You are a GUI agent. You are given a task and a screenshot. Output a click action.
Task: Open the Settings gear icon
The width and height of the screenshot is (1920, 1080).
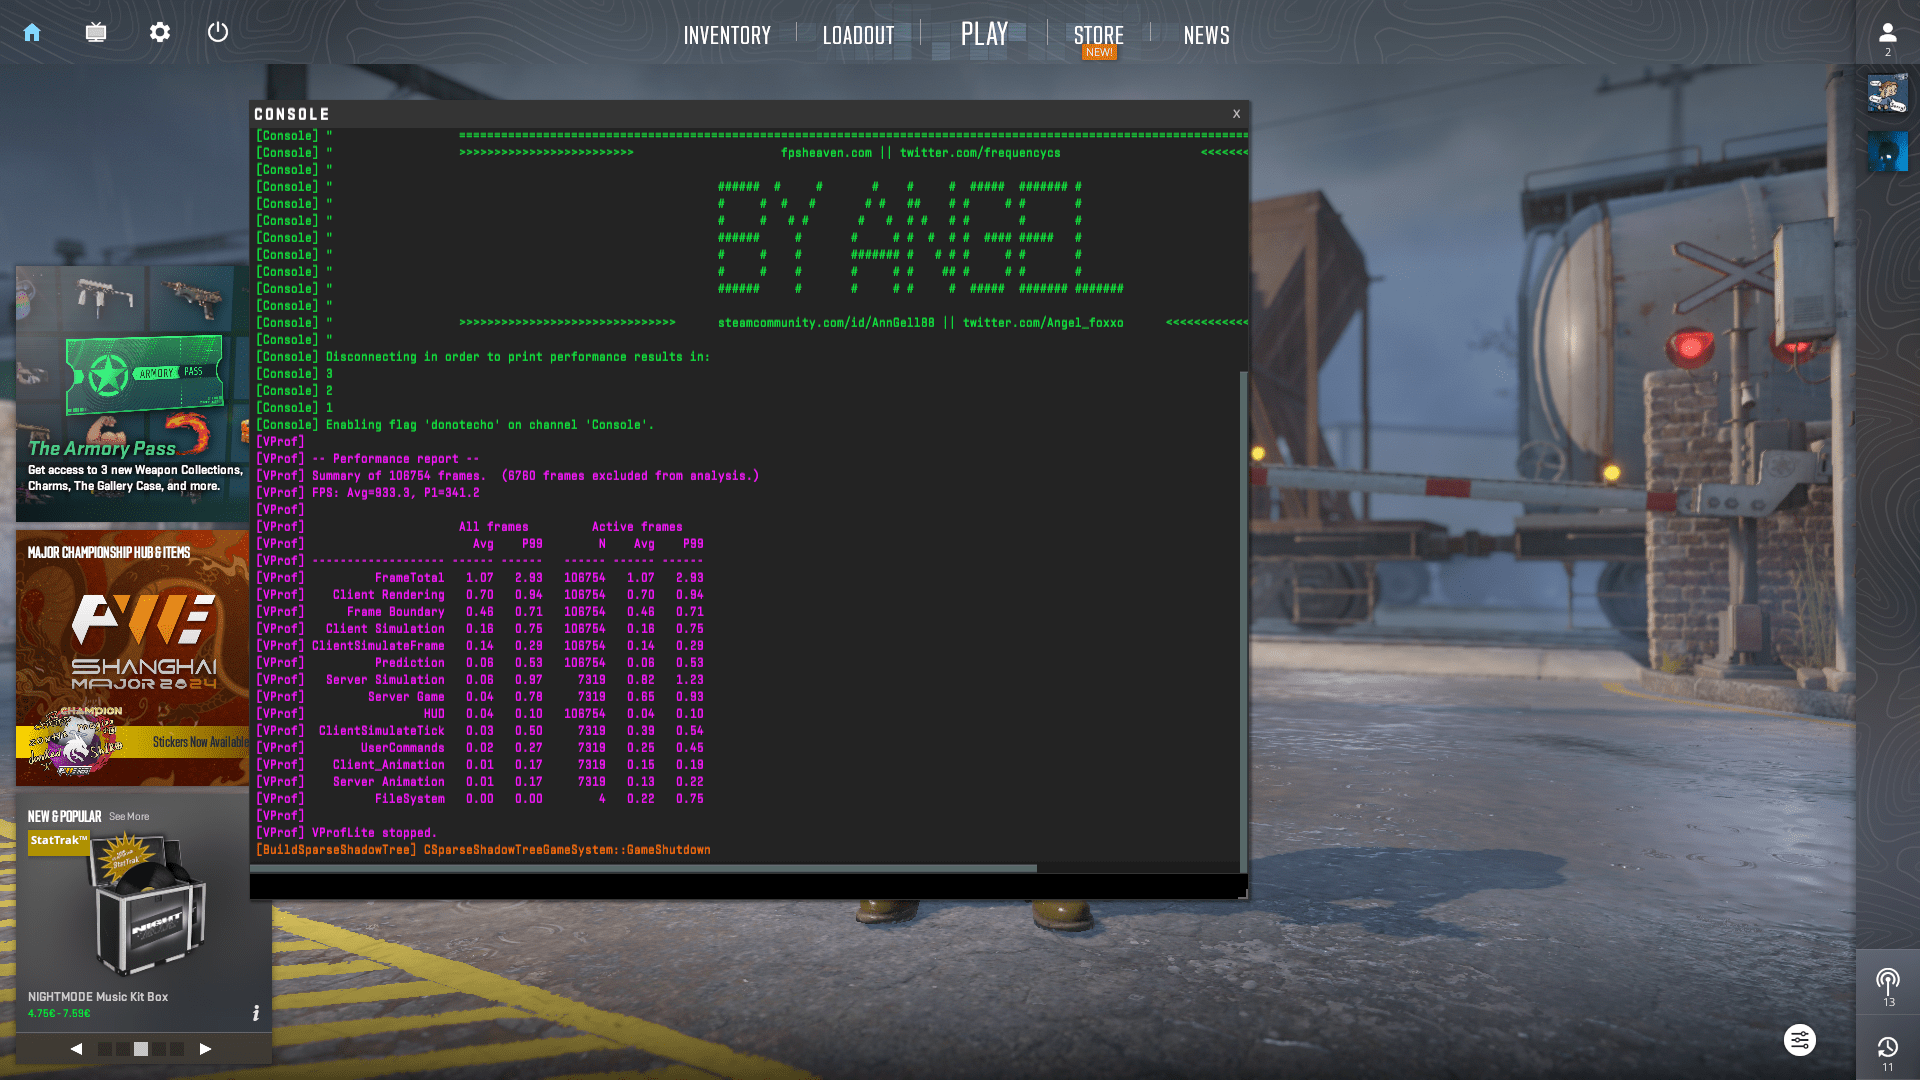(x=160, y=33)
